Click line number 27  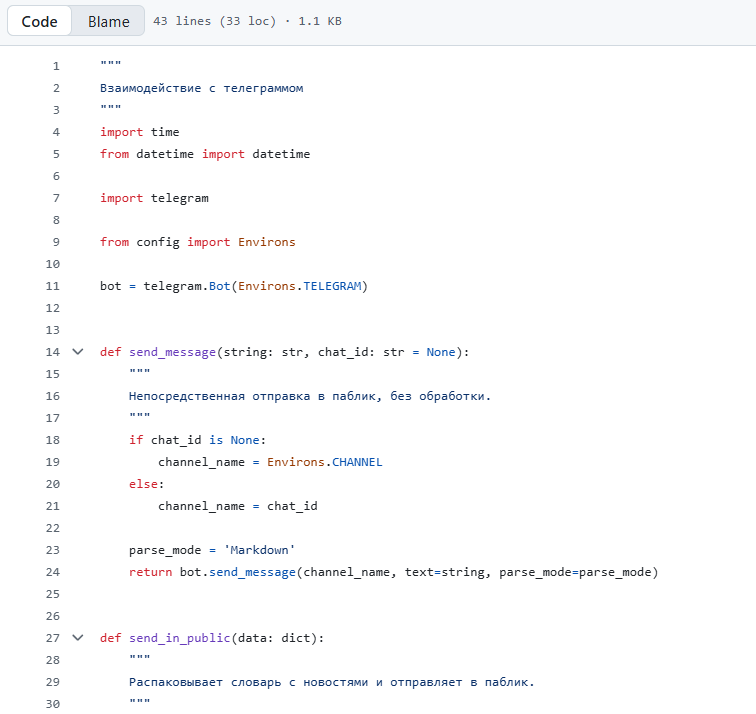pyautogui.click(x=53, y=638)
